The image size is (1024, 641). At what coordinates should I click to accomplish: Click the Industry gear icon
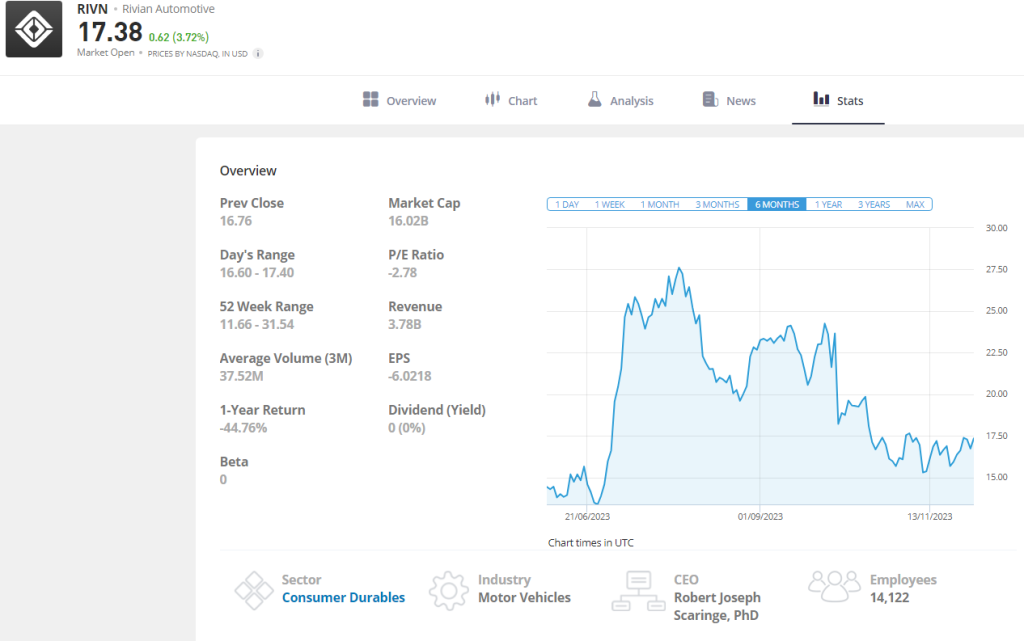click(449, 590)
